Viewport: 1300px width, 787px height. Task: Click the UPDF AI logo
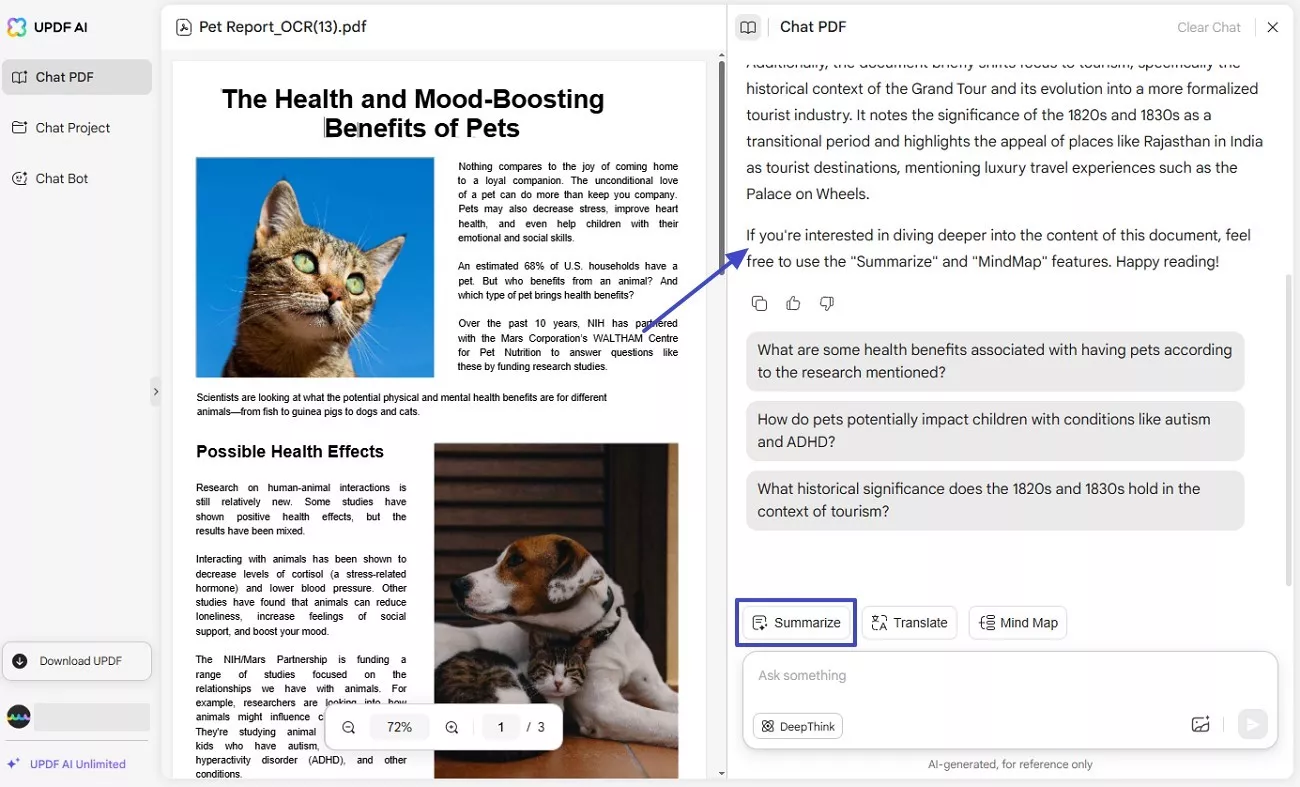click(47, 27)
